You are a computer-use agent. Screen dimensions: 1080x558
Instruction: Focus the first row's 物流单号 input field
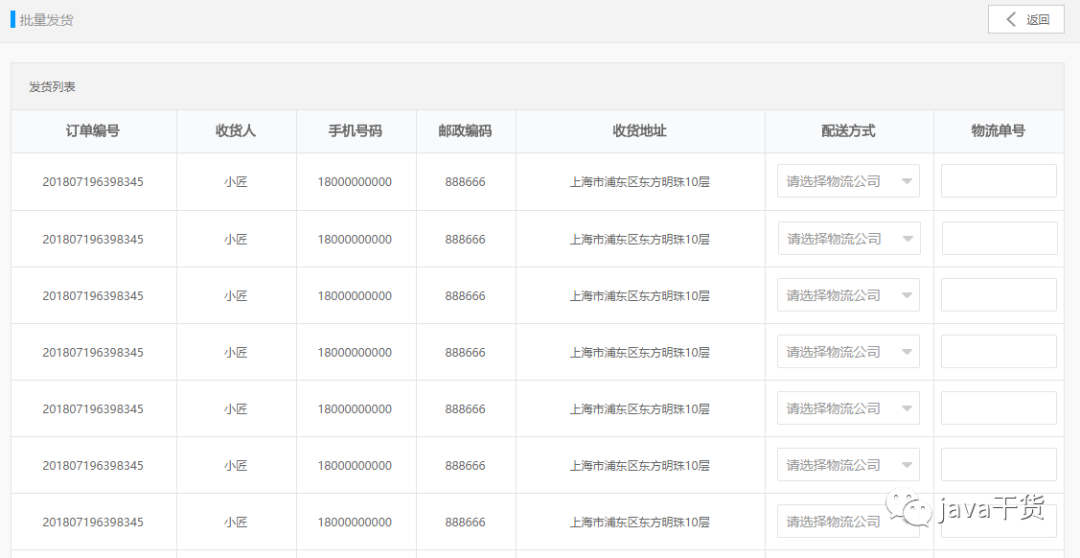pyautogui.click(x=999, y=181)
